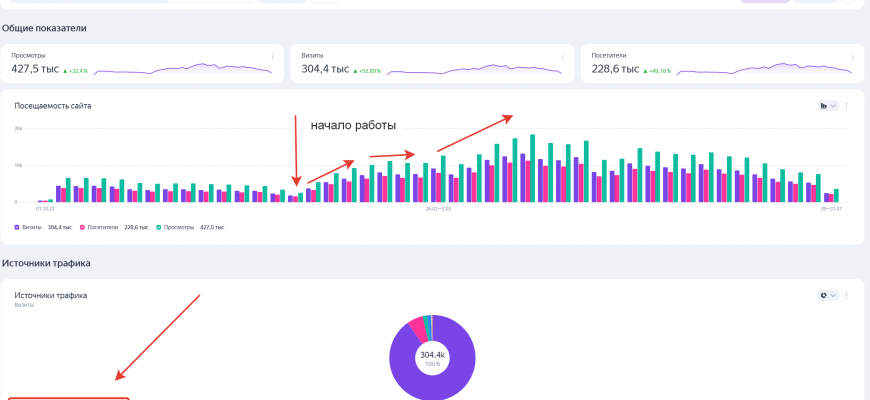Open the Посетители widget three-dot menu

click(x=851, y=56)
